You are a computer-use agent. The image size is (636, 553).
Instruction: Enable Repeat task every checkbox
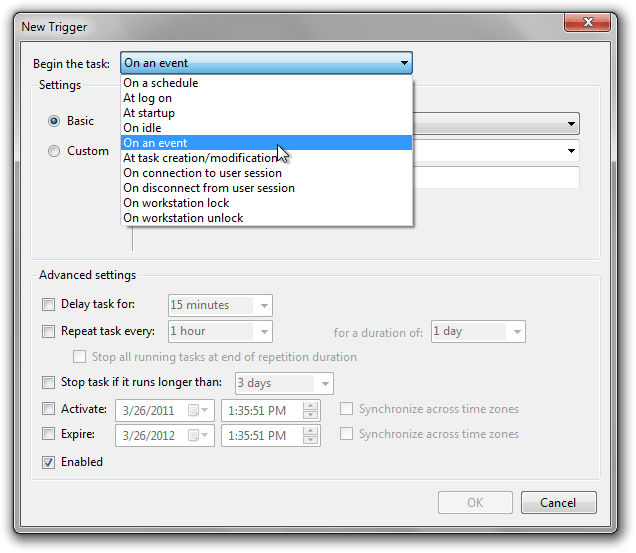pyautogui.click(x=48, y=331)
